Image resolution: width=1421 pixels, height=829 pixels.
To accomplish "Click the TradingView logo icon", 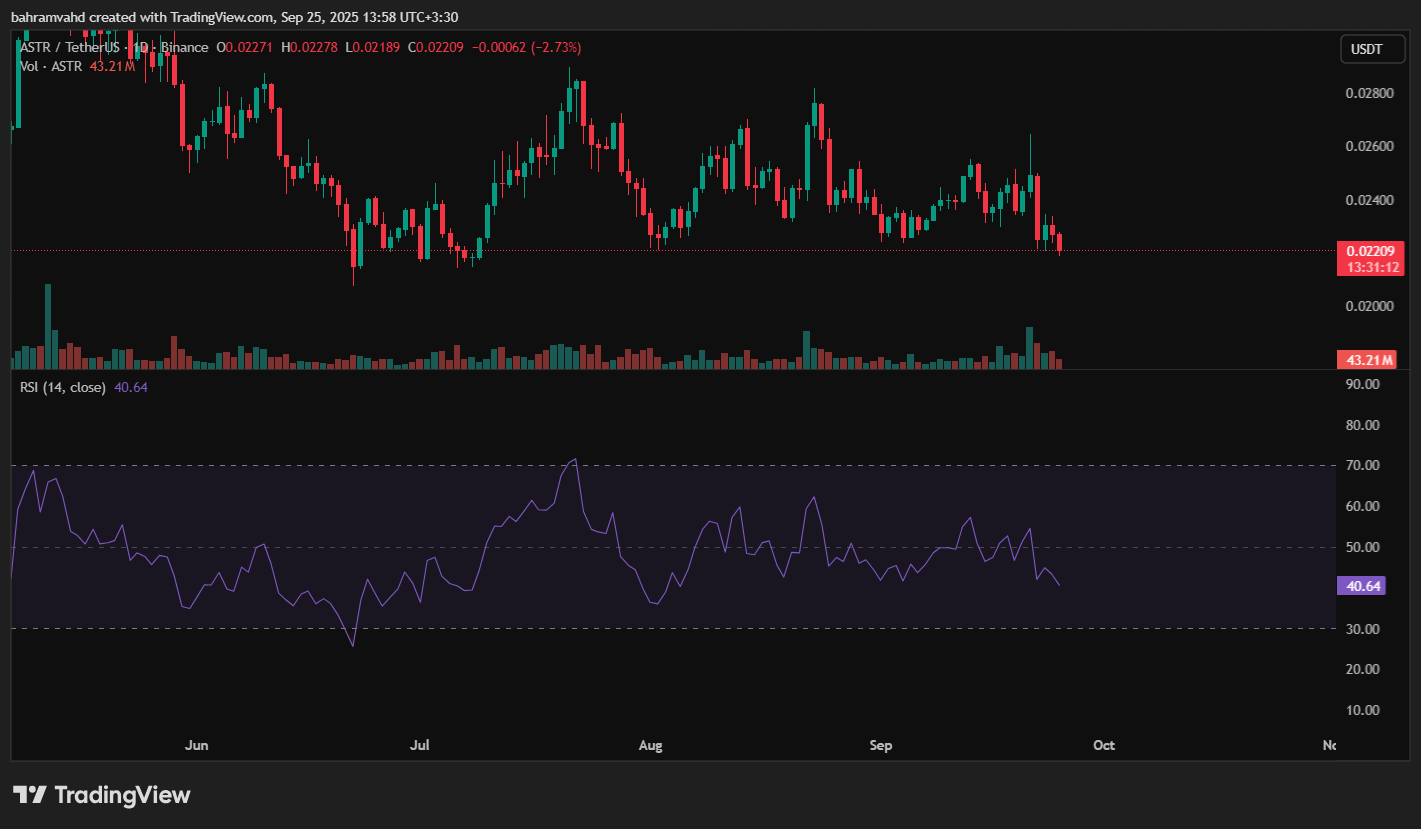I will point(30,795).
